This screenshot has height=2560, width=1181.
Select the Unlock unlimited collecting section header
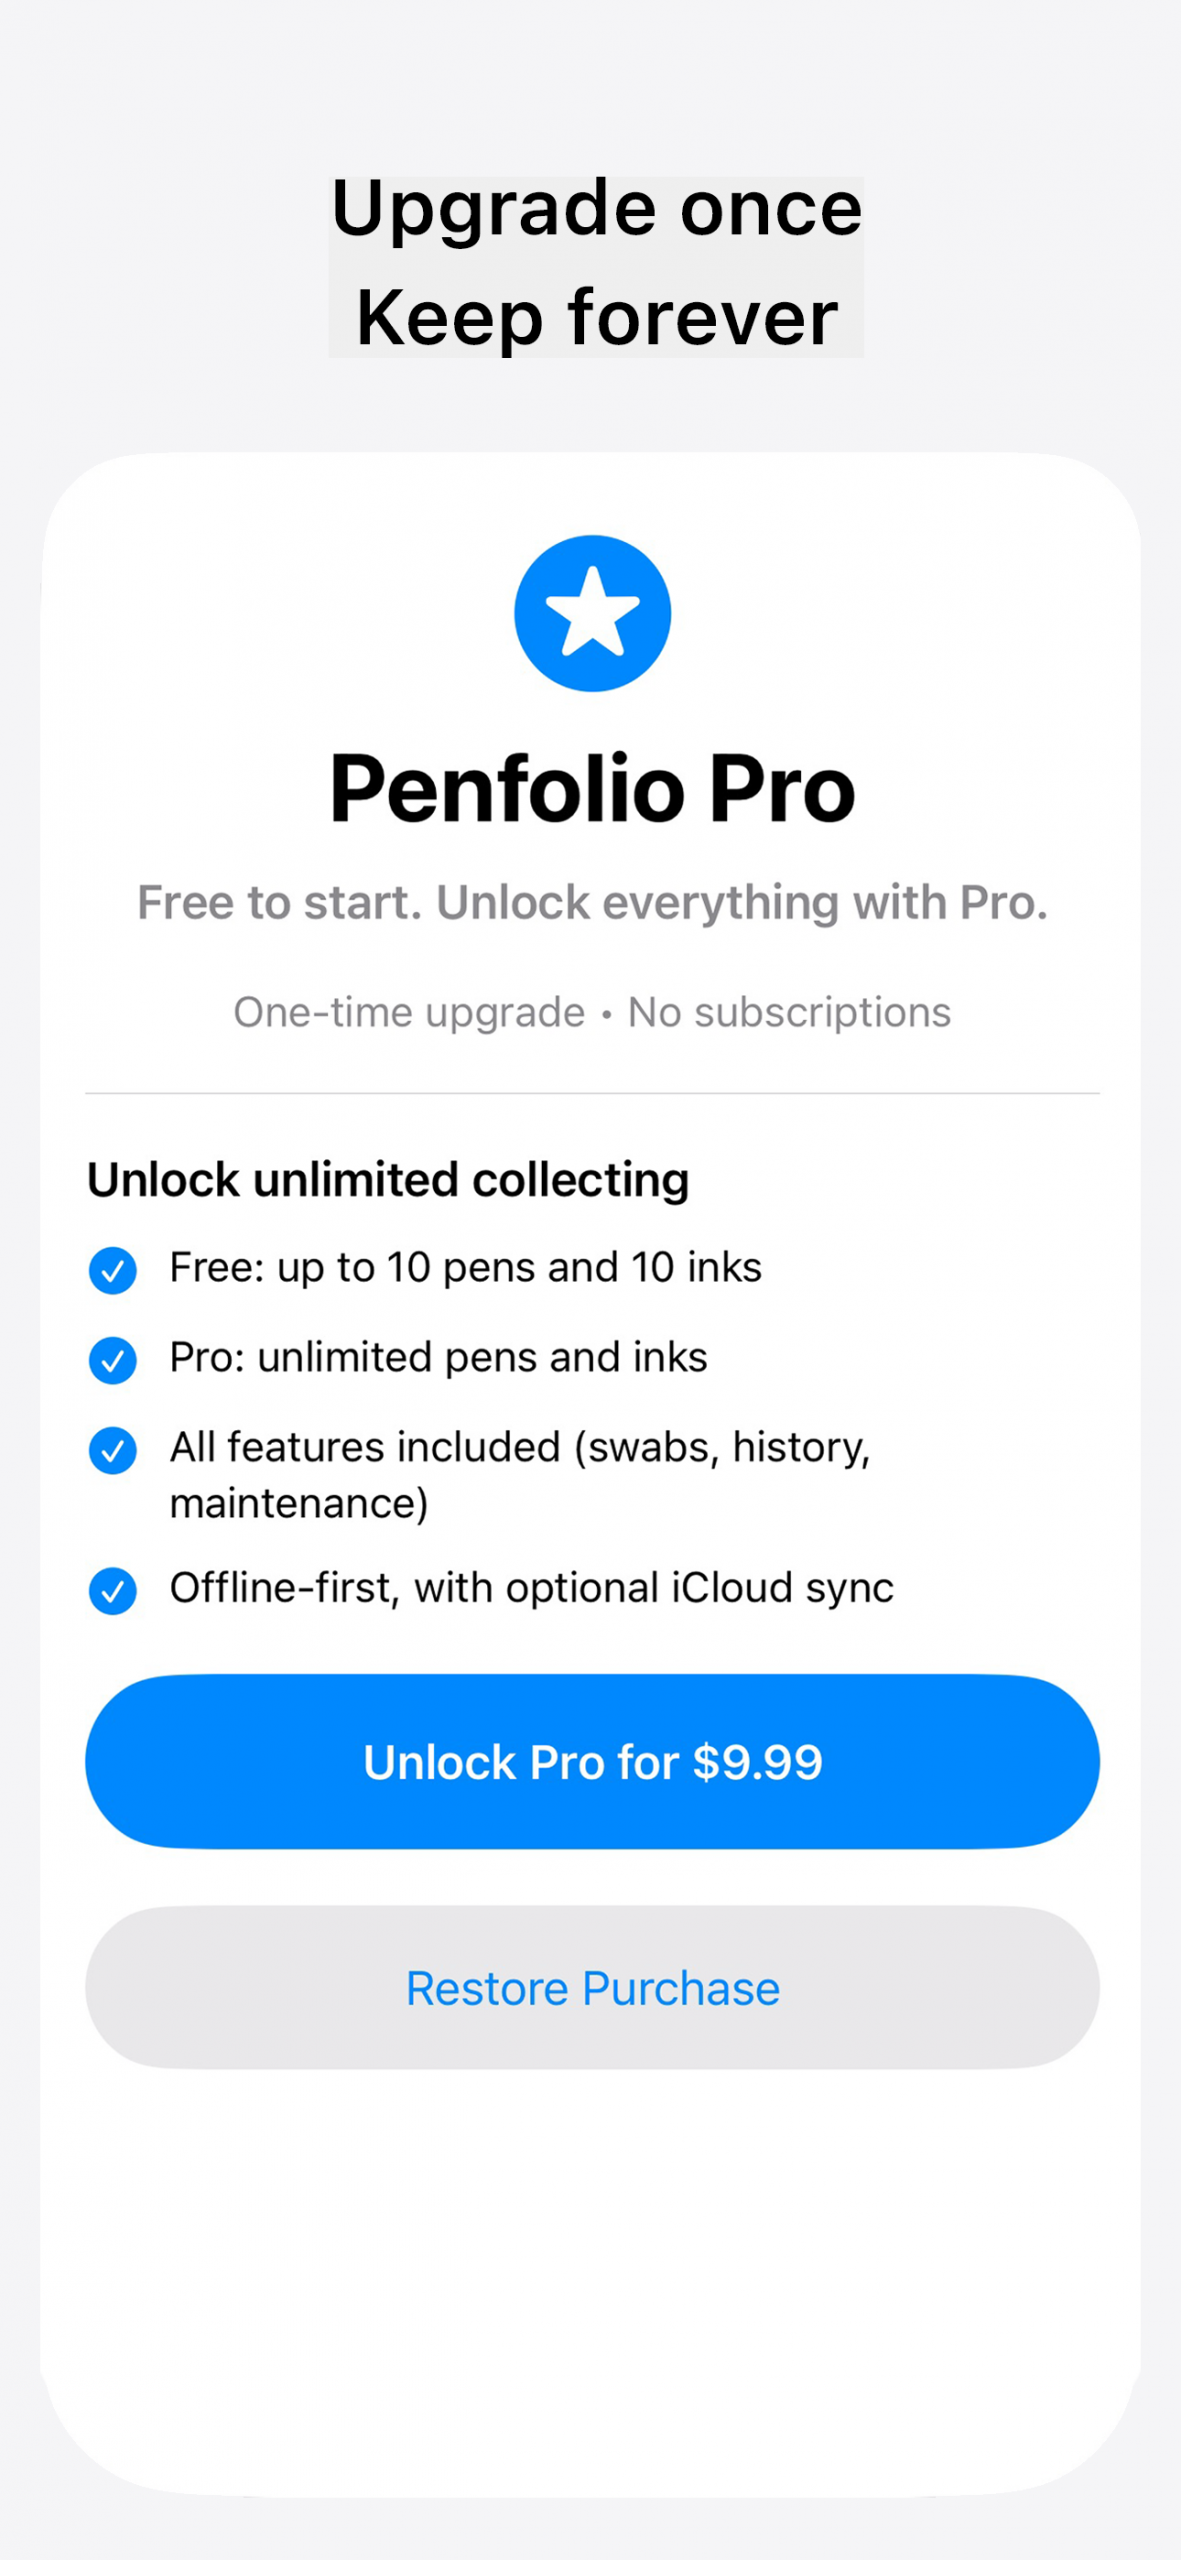[388, 1180]
